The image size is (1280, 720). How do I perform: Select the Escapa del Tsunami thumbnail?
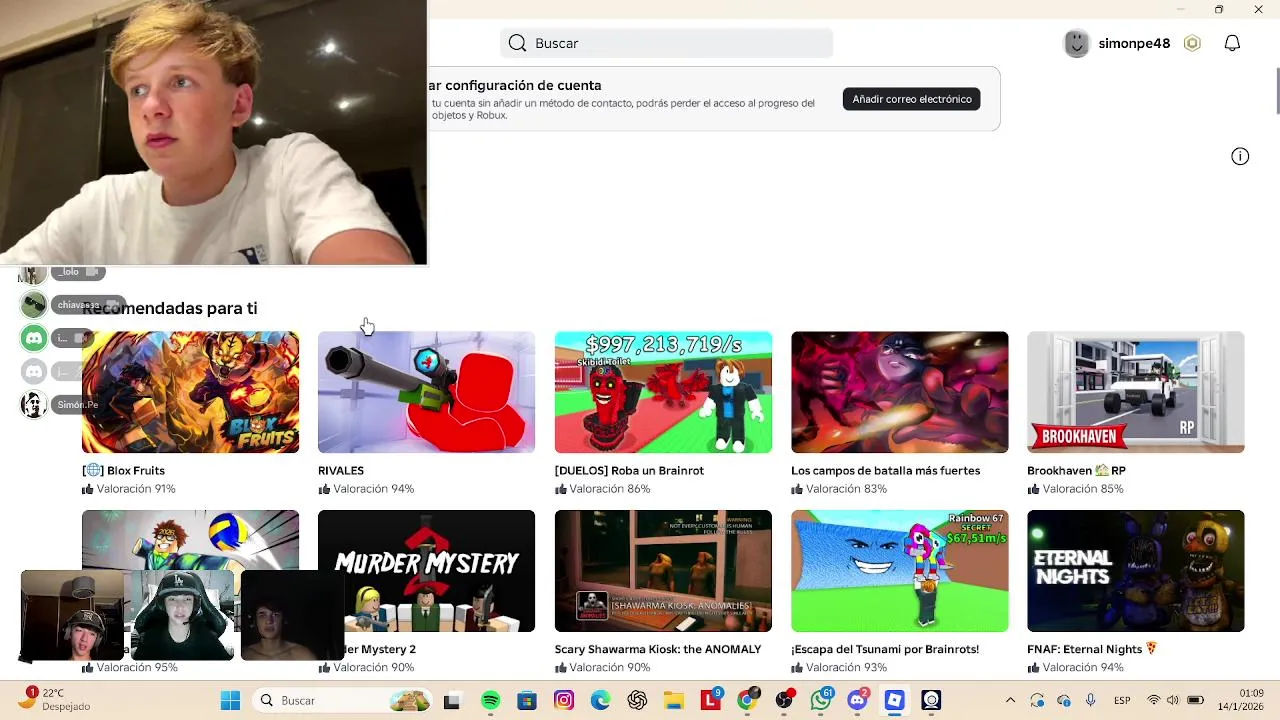[x=899, y=571]
